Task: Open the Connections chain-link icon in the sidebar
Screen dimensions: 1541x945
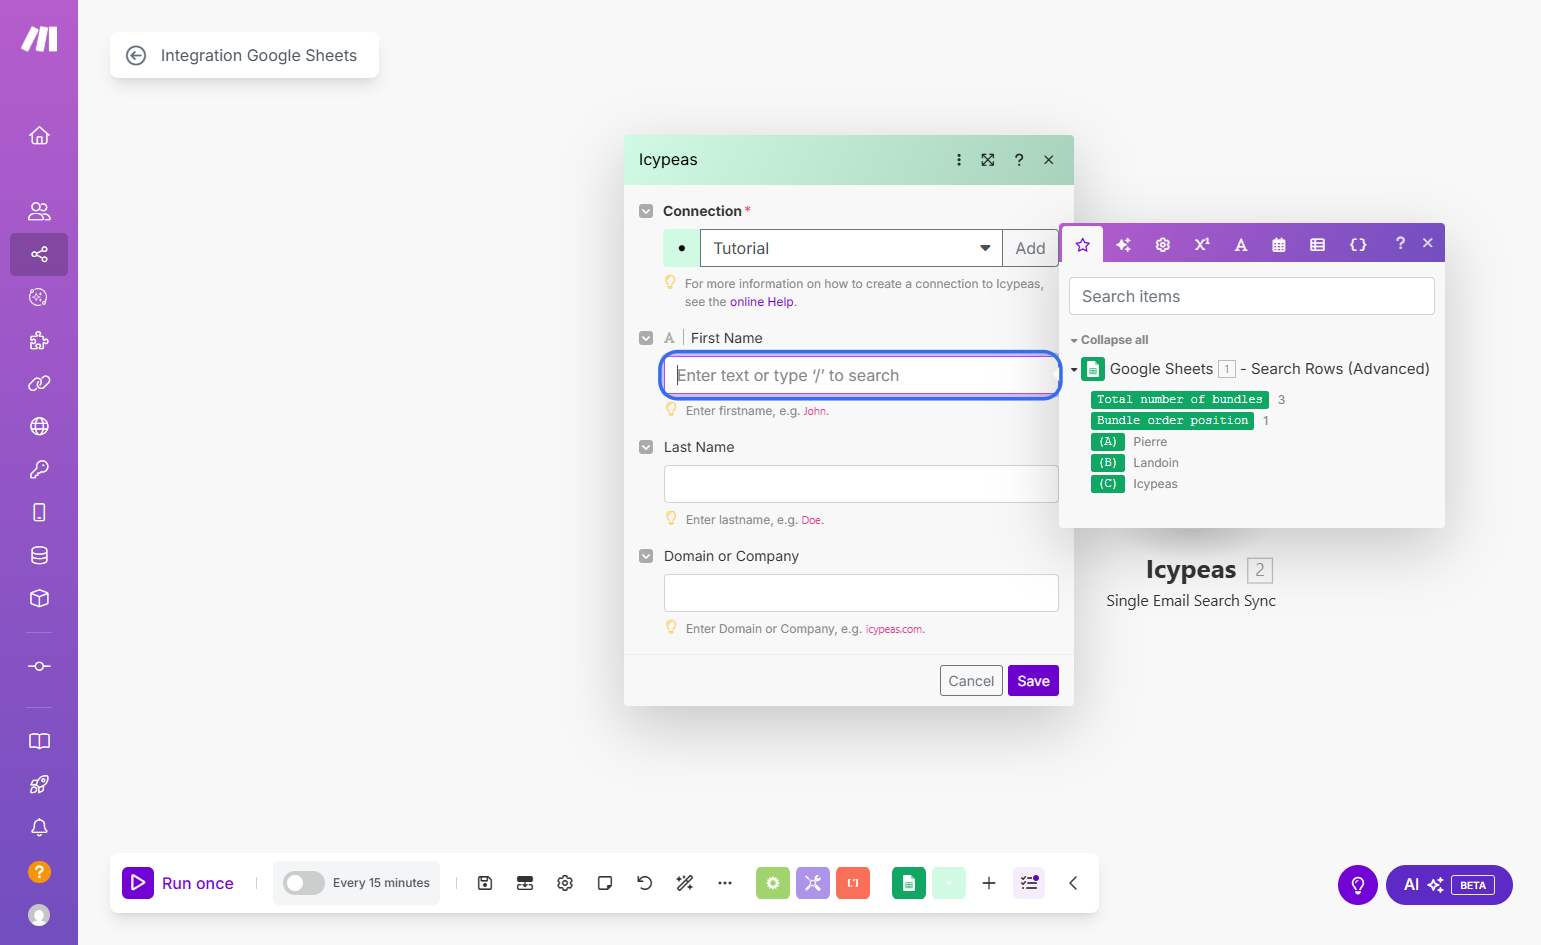Action: [39, 383]
